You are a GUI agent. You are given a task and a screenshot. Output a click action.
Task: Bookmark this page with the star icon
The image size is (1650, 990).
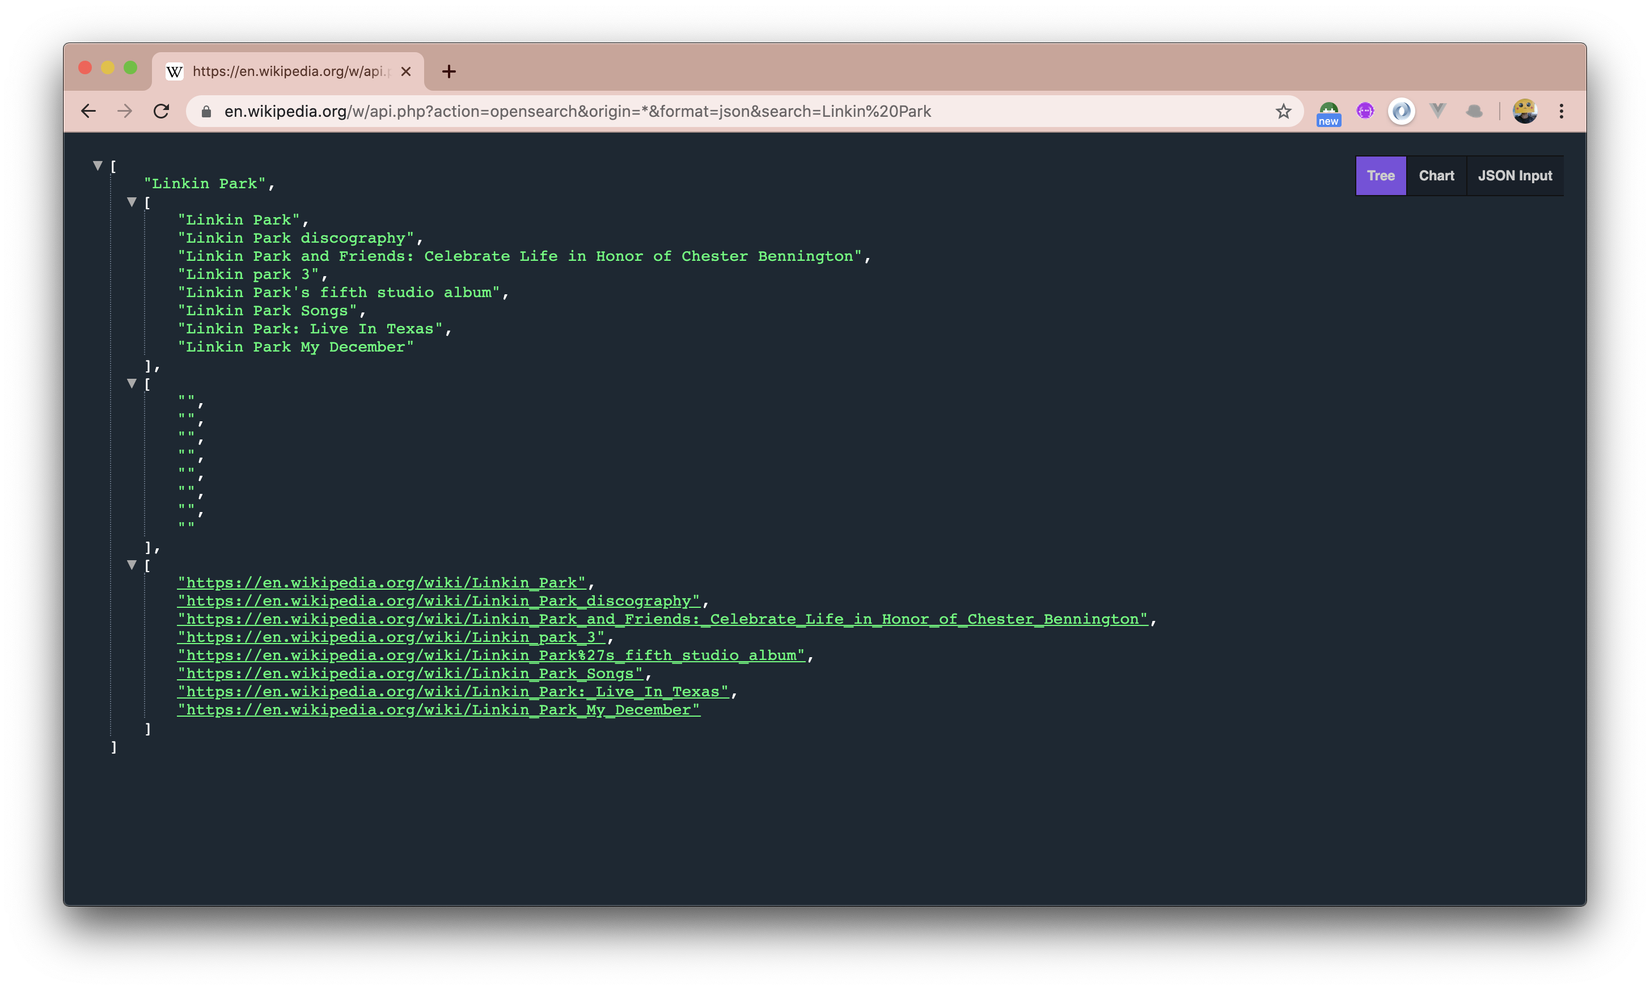tap(1284, 111)
